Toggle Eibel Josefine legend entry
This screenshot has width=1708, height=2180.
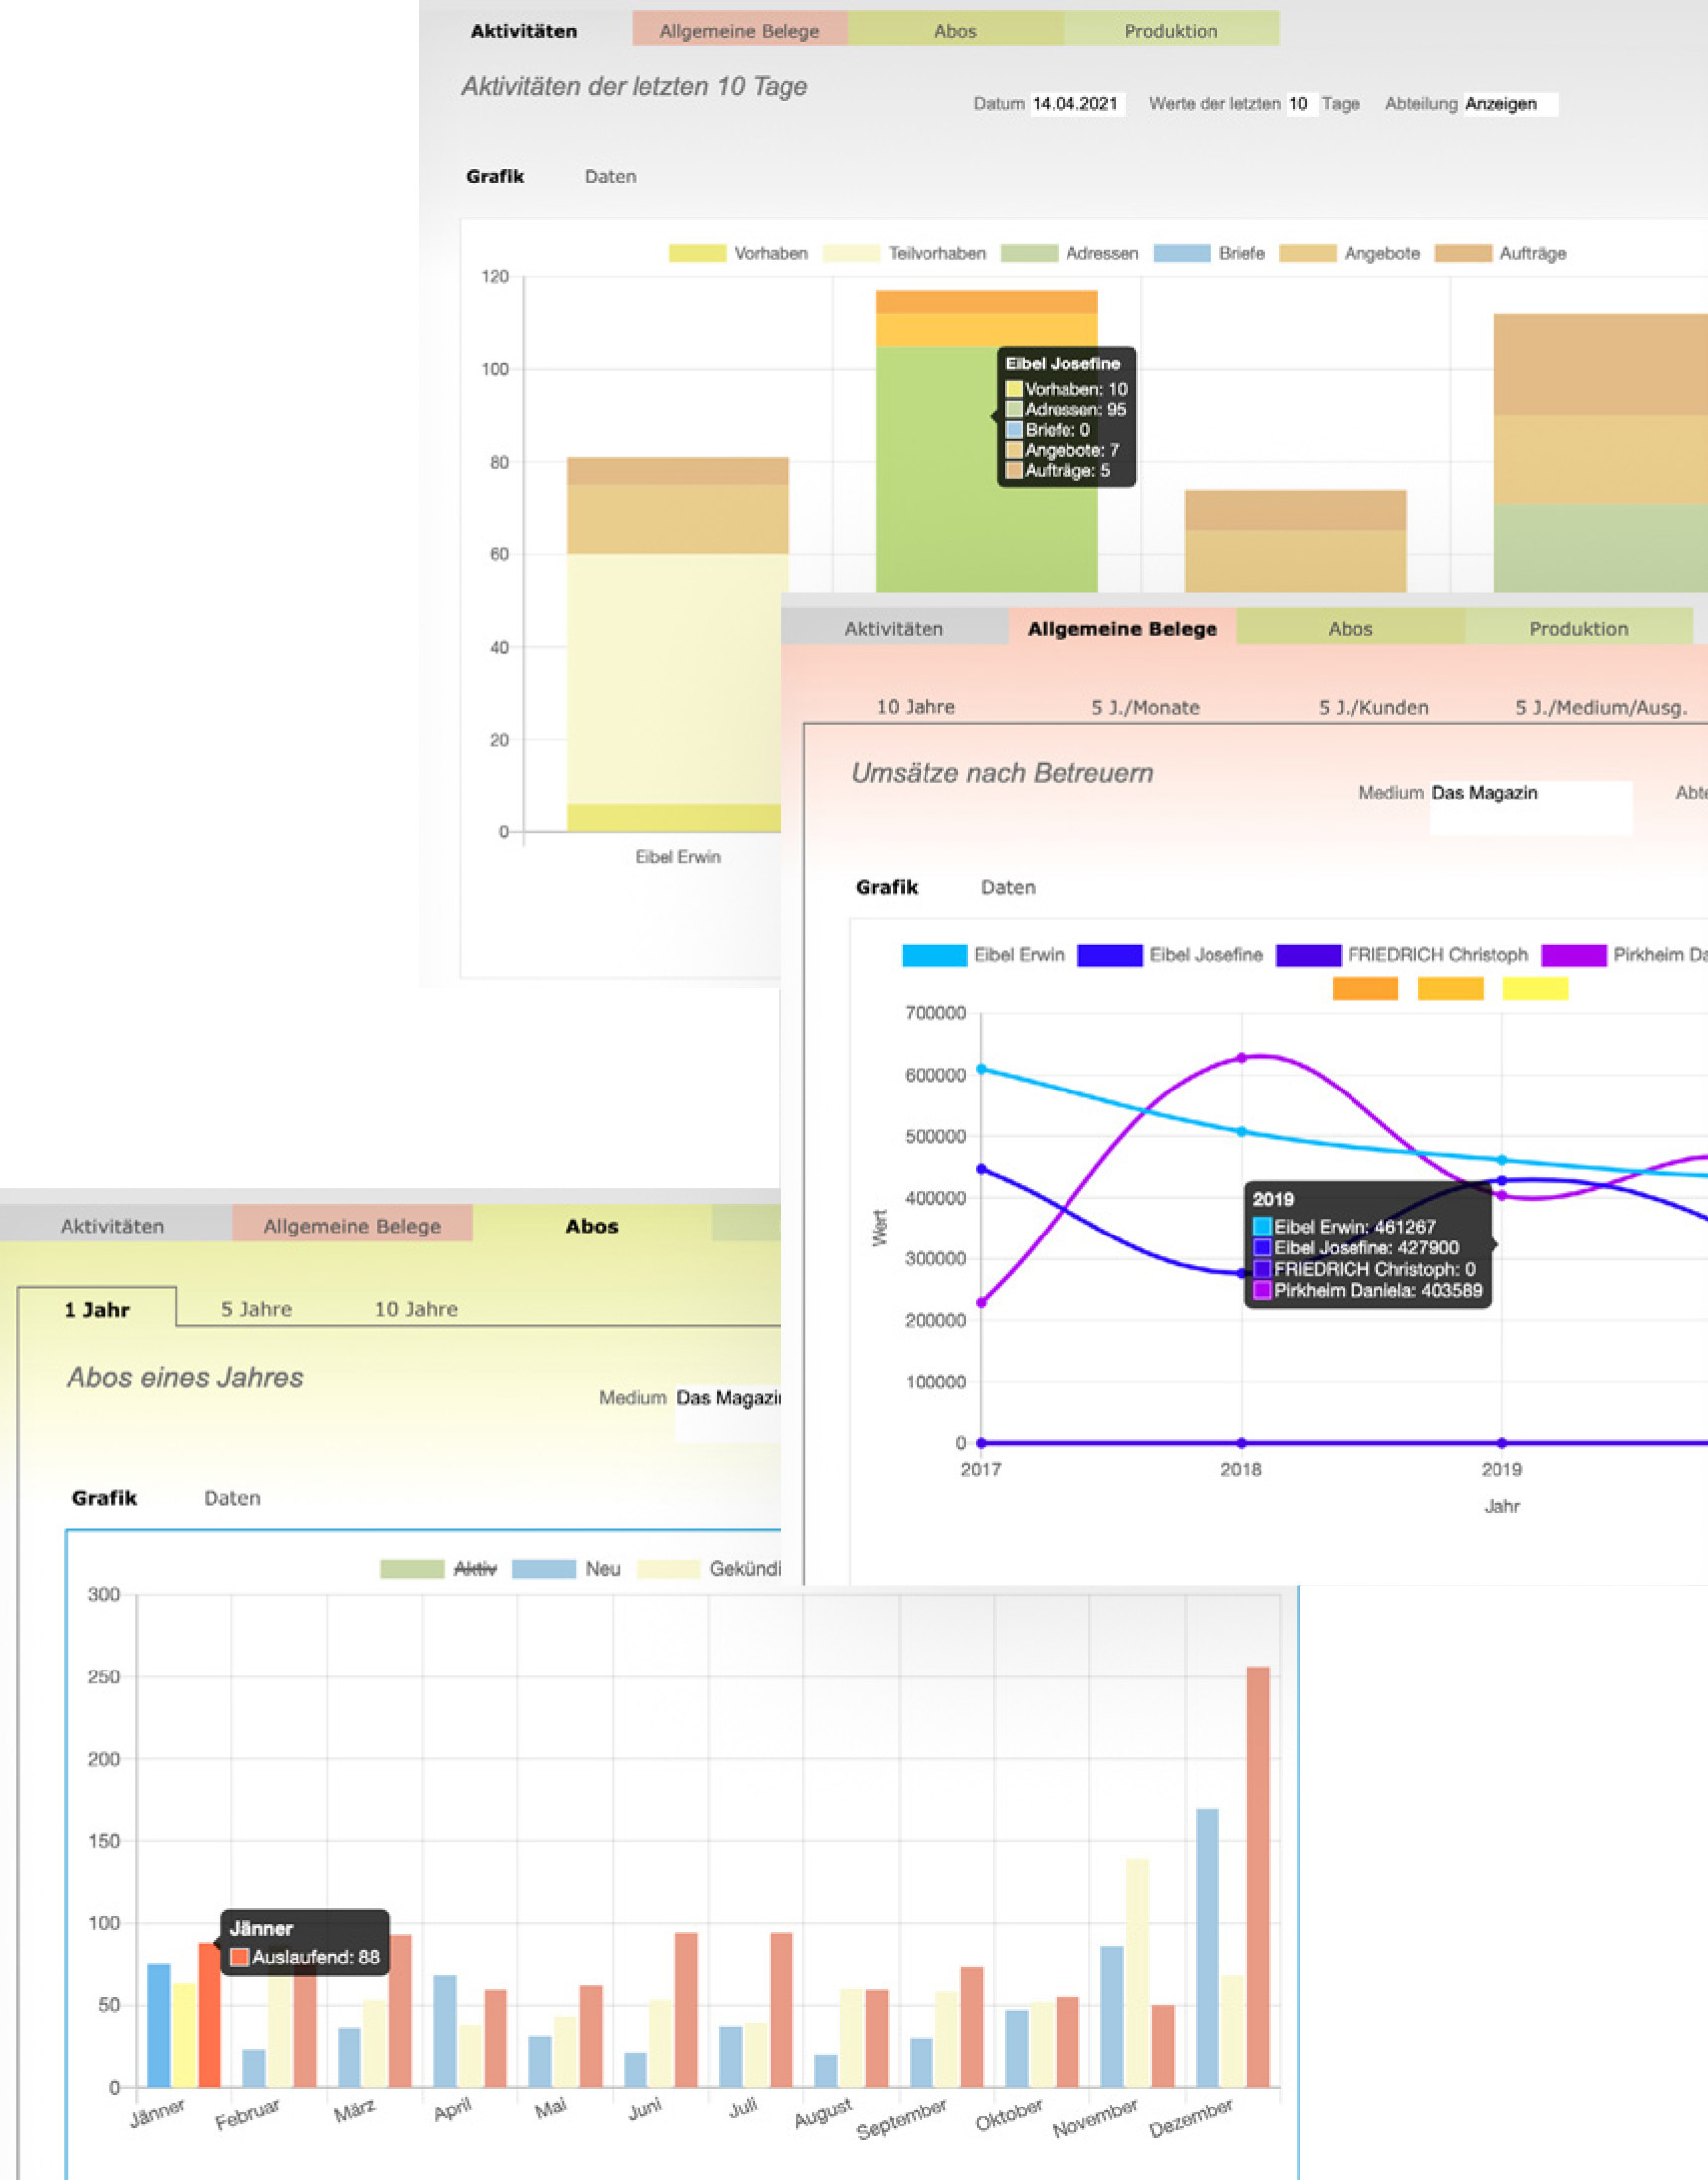tap(1170, 955)
